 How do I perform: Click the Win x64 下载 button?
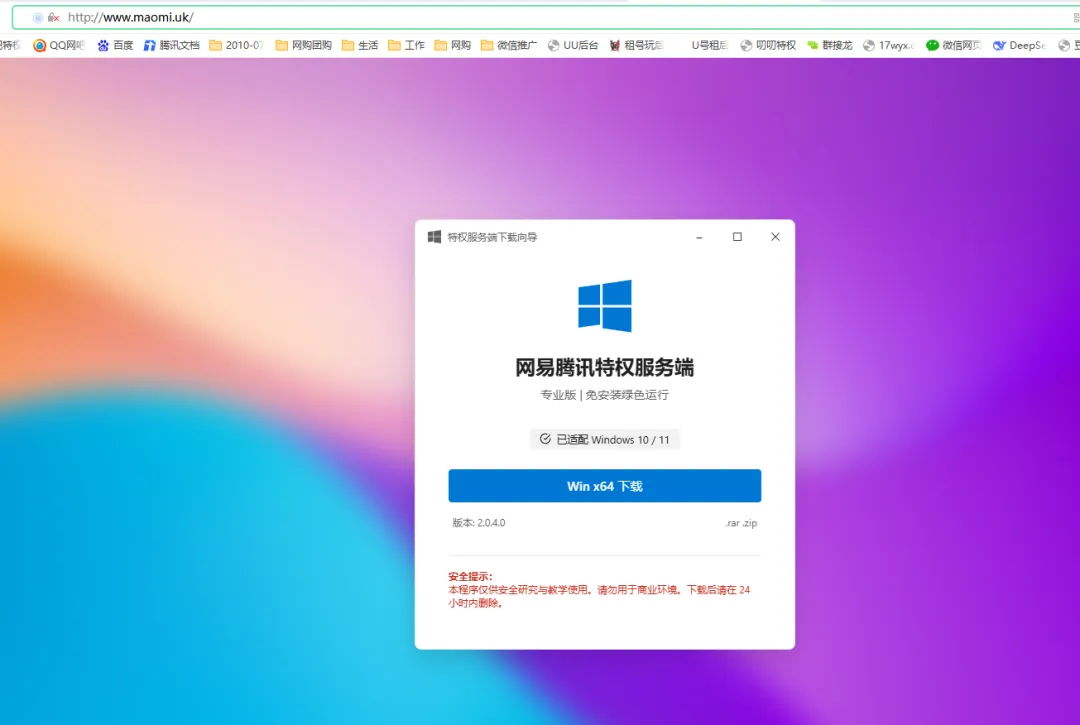point(604,486)
